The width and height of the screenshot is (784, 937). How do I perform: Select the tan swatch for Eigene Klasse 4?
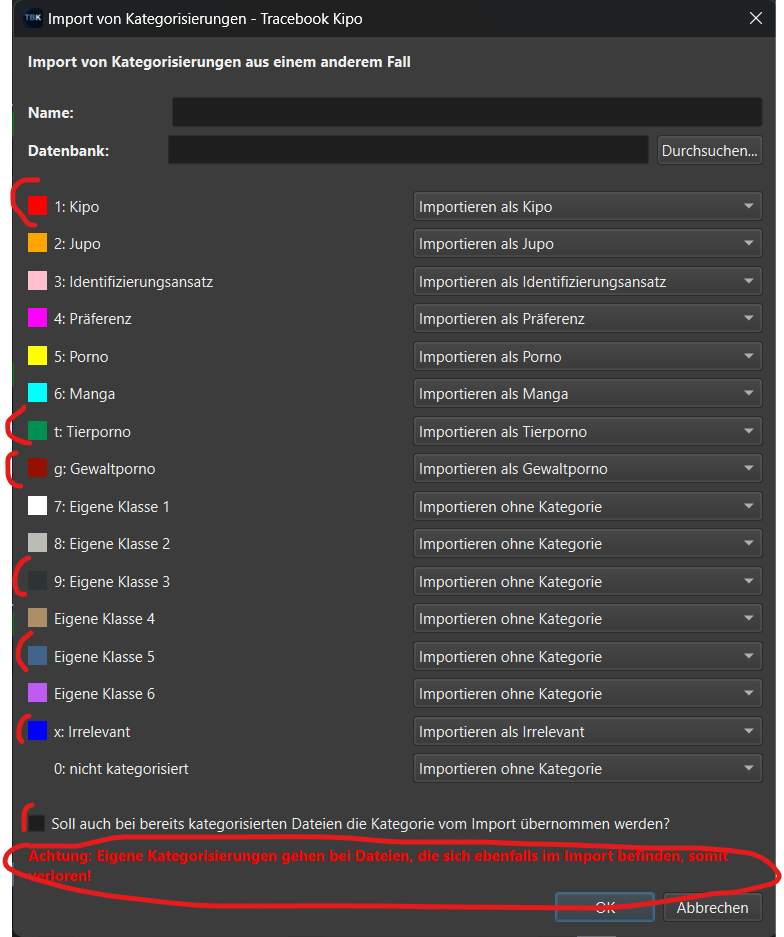pos(38,618)
